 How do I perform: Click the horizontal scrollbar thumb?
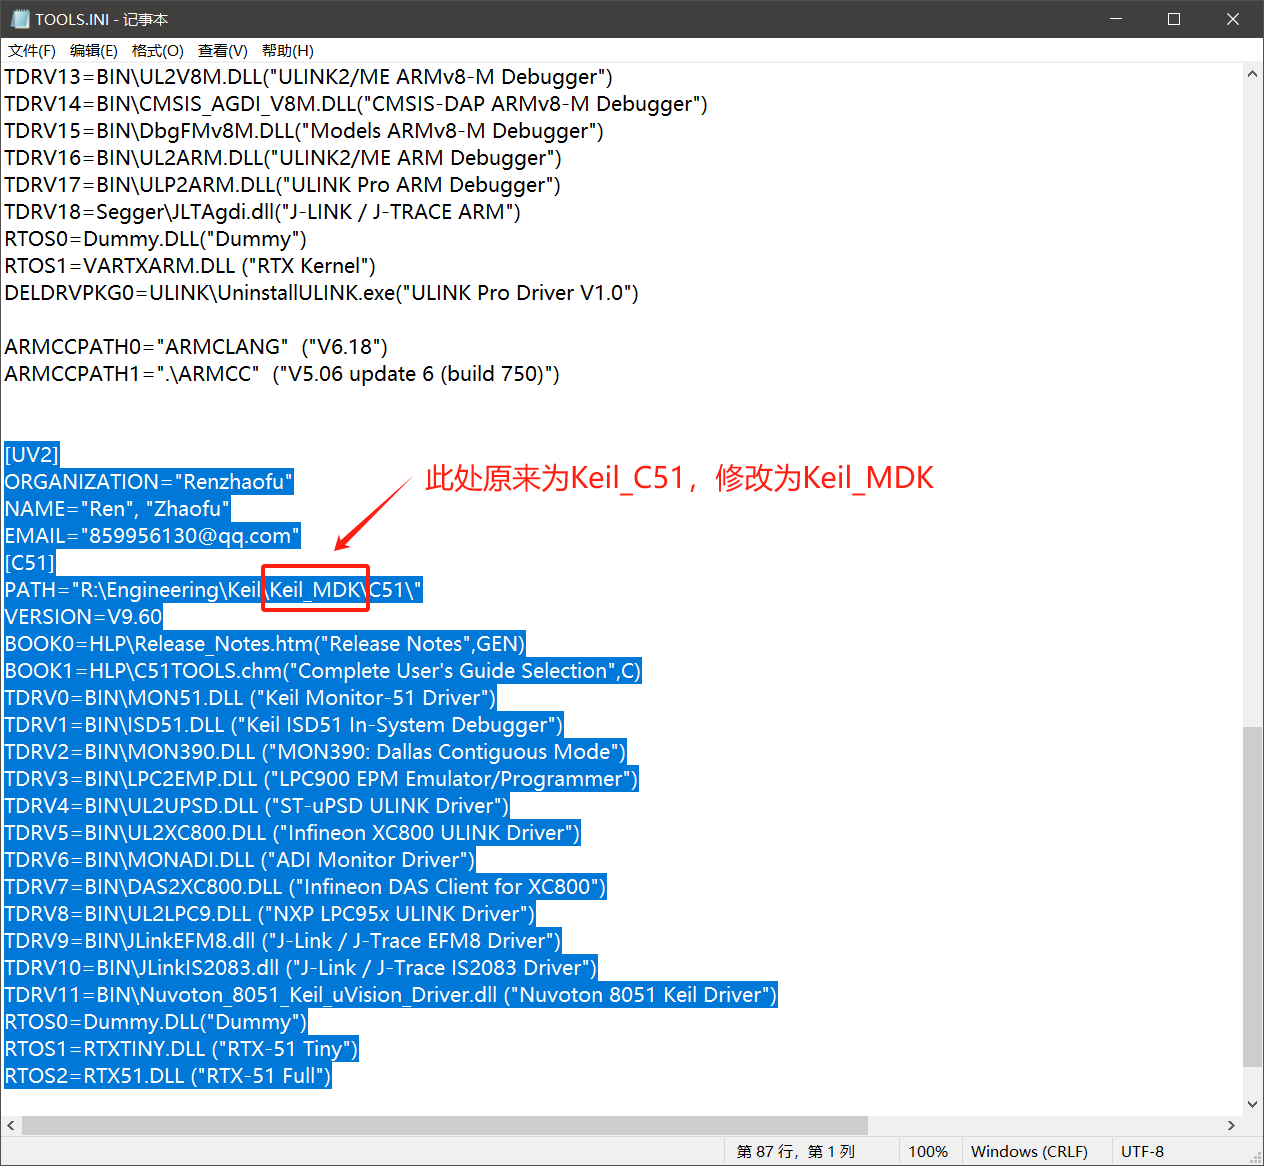[445, 1125]
